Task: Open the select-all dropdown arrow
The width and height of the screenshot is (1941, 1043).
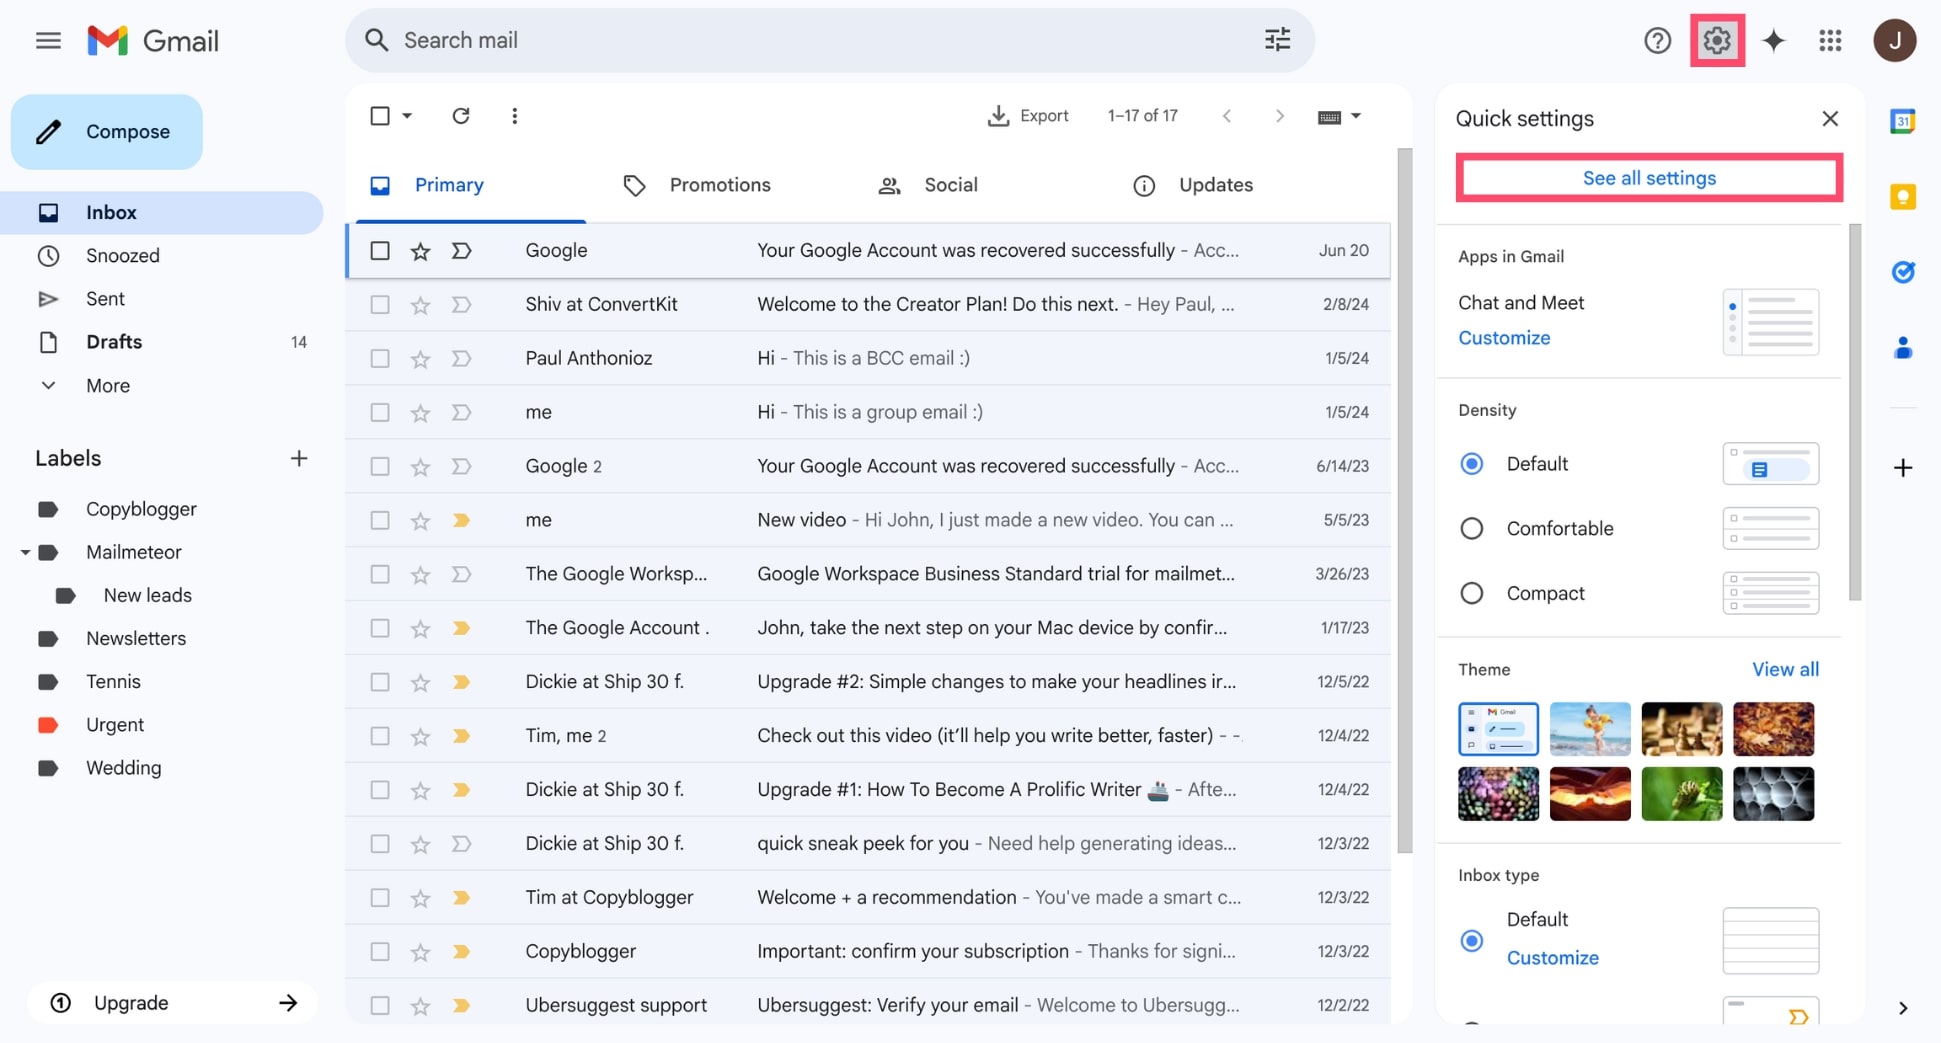Action: click(405, 115)
